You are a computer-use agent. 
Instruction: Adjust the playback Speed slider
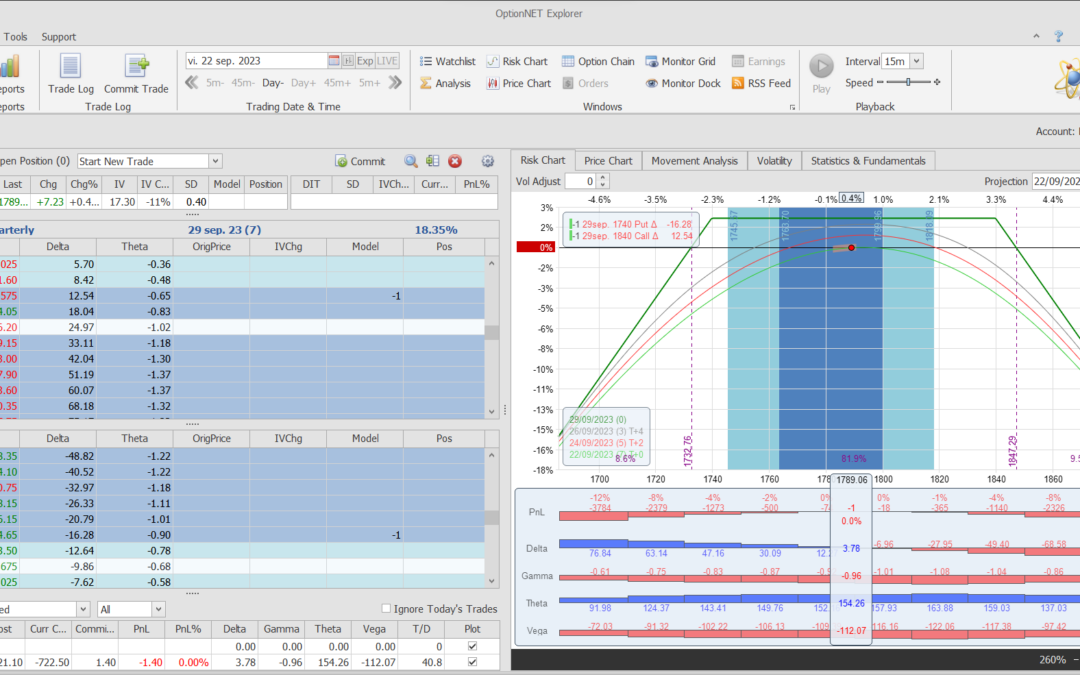coord(908,82)
